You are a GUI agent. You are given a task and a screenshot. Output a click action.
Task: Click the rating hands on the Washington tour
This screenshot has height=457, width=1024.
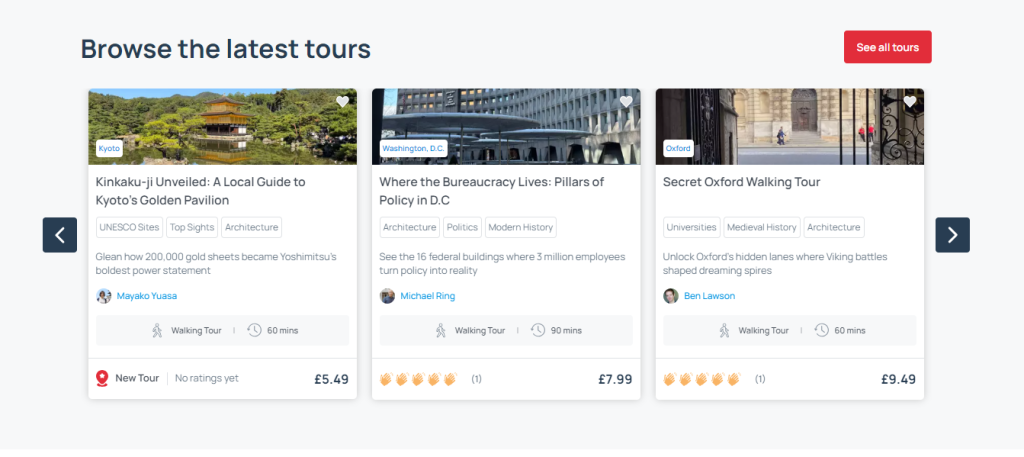pos(418,379)
